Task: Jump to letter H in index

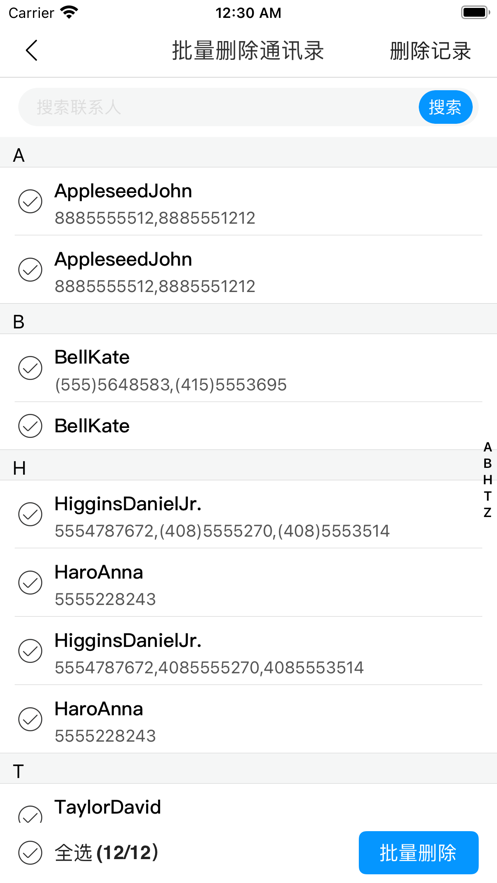Action: pyautogui.click(x=487, y=480)
